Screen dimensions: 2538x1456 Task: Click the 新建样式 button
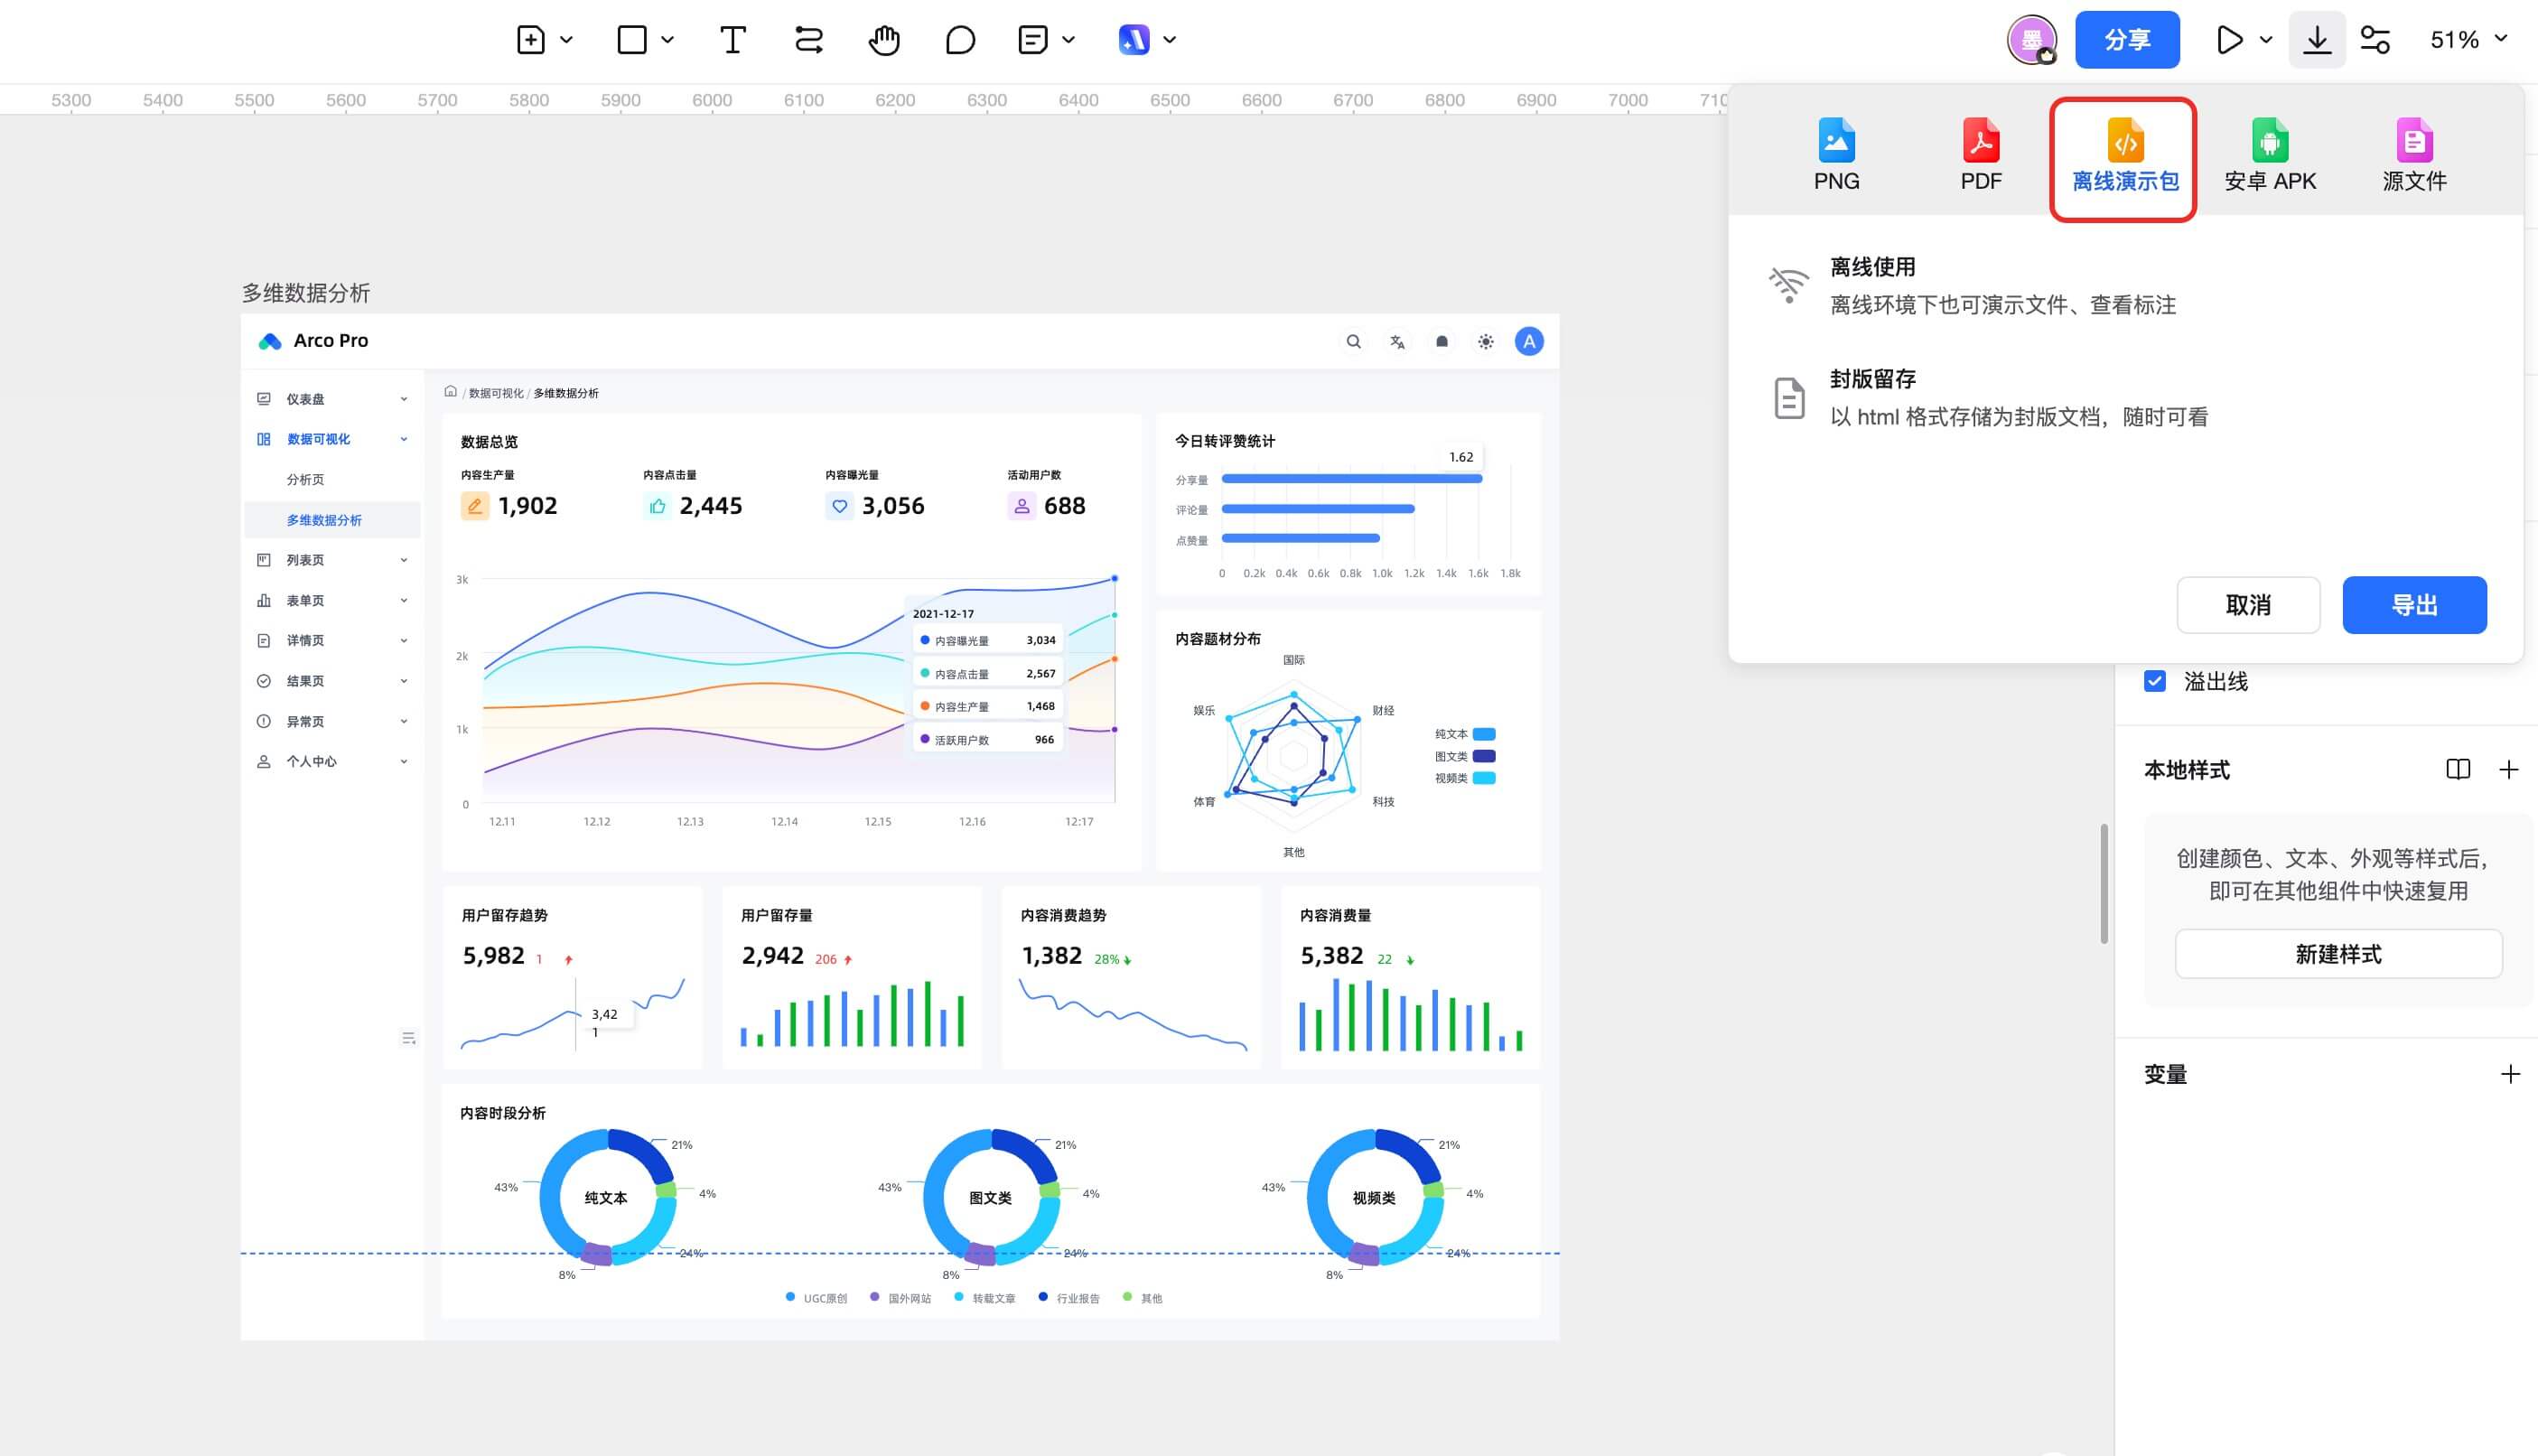coord(2337,954)
